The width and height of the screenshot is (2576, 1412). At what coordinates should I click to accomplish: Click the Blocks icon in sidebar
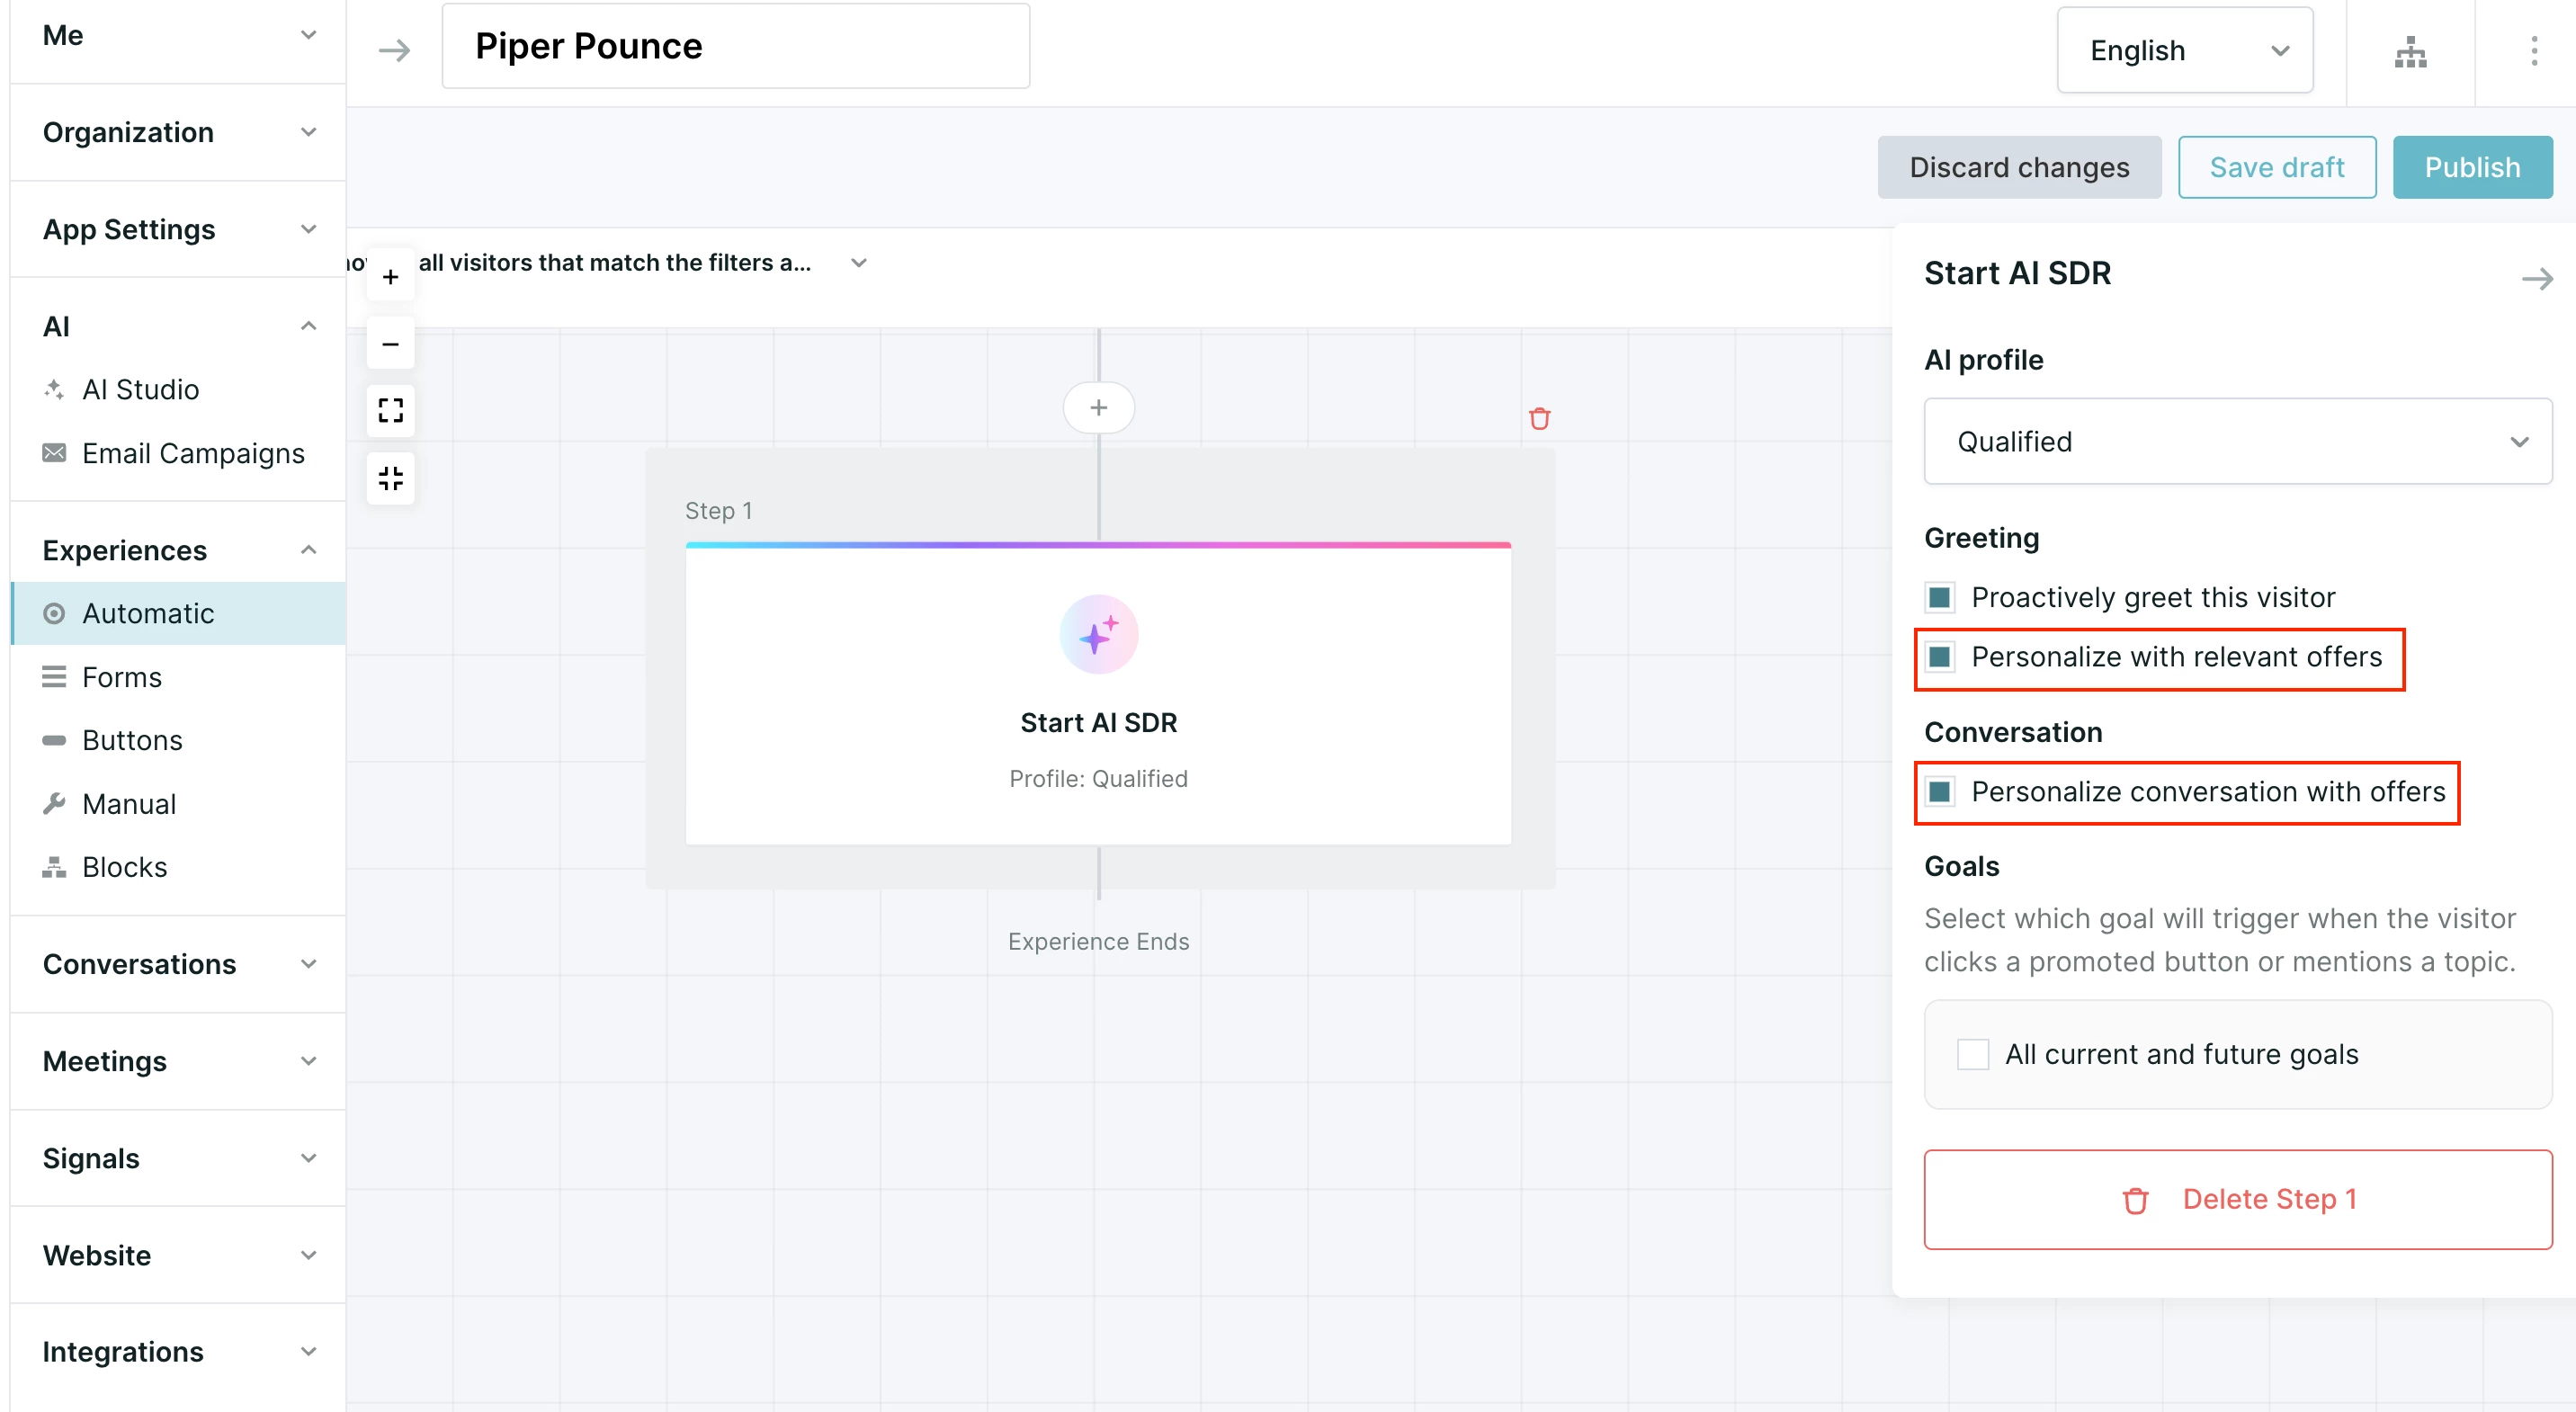(x=54, y=867)
